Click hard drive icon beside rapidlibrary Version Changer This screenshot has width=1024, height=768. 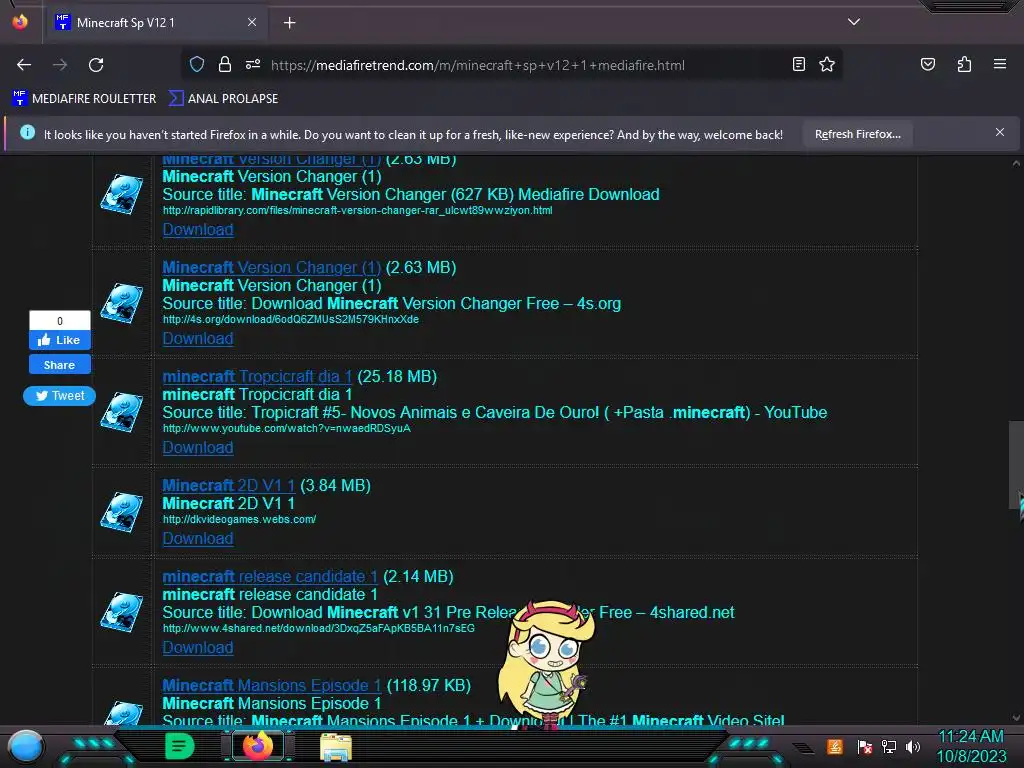[x=121, y=193]
